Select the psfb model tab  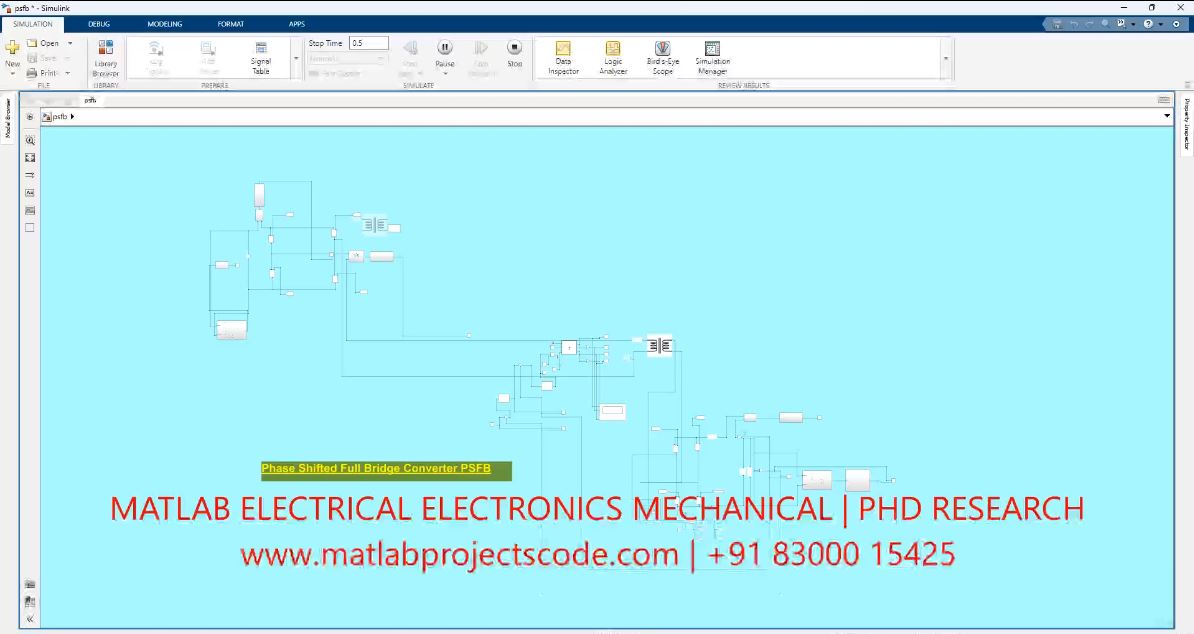pos(90,100)
